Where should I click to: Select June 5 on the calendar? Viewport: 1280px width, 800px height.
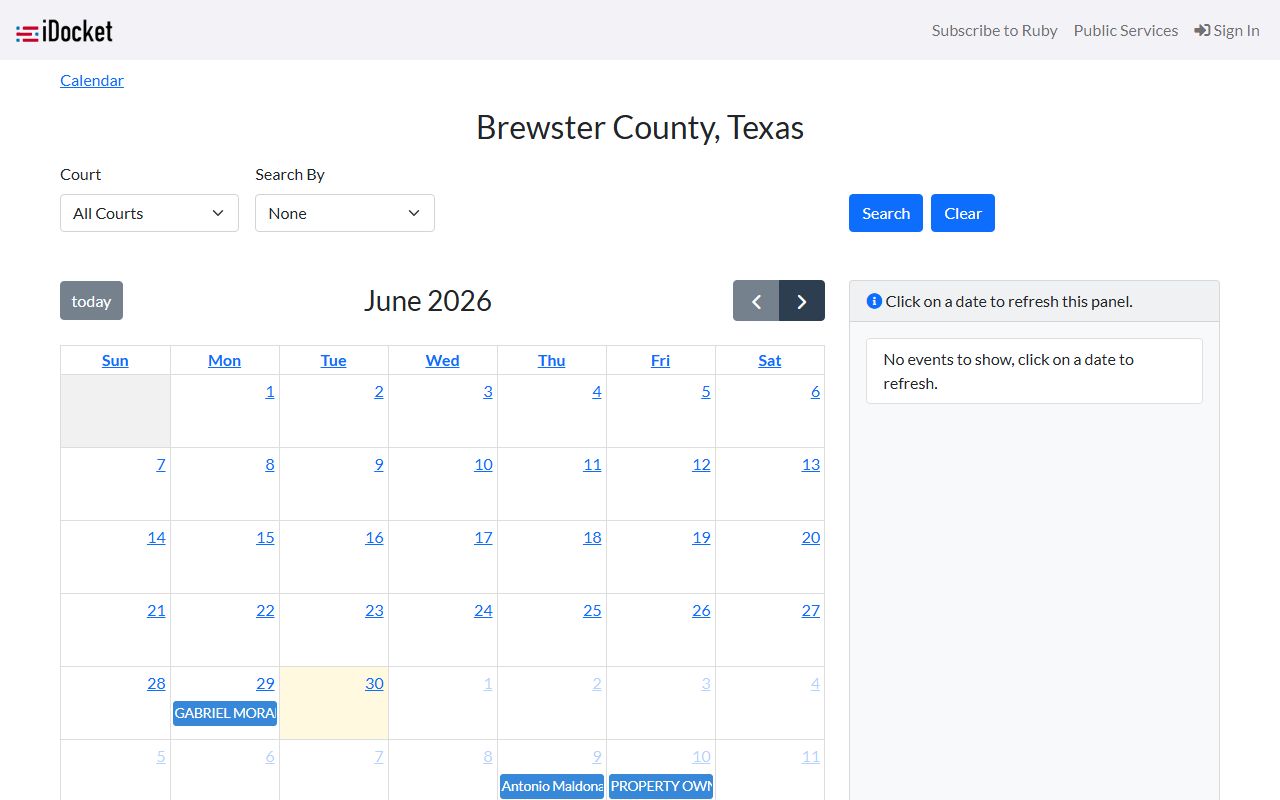[x=705, y=391]
